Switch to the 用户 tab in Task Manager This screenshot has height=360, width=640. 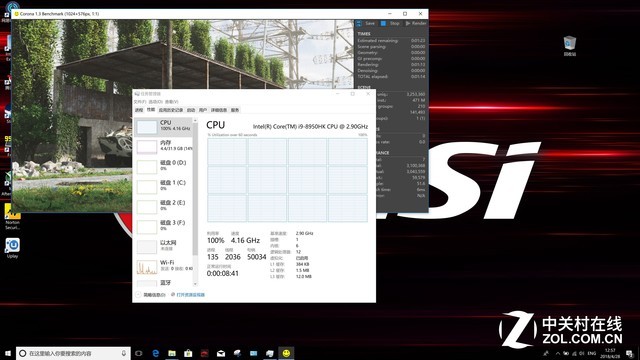coord(203,110)
